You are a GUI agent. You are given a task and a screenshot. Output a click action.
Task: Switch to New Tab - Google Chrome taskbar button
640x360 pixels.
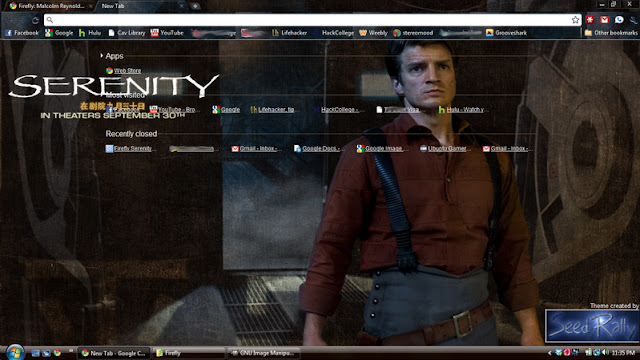[114, 353]
